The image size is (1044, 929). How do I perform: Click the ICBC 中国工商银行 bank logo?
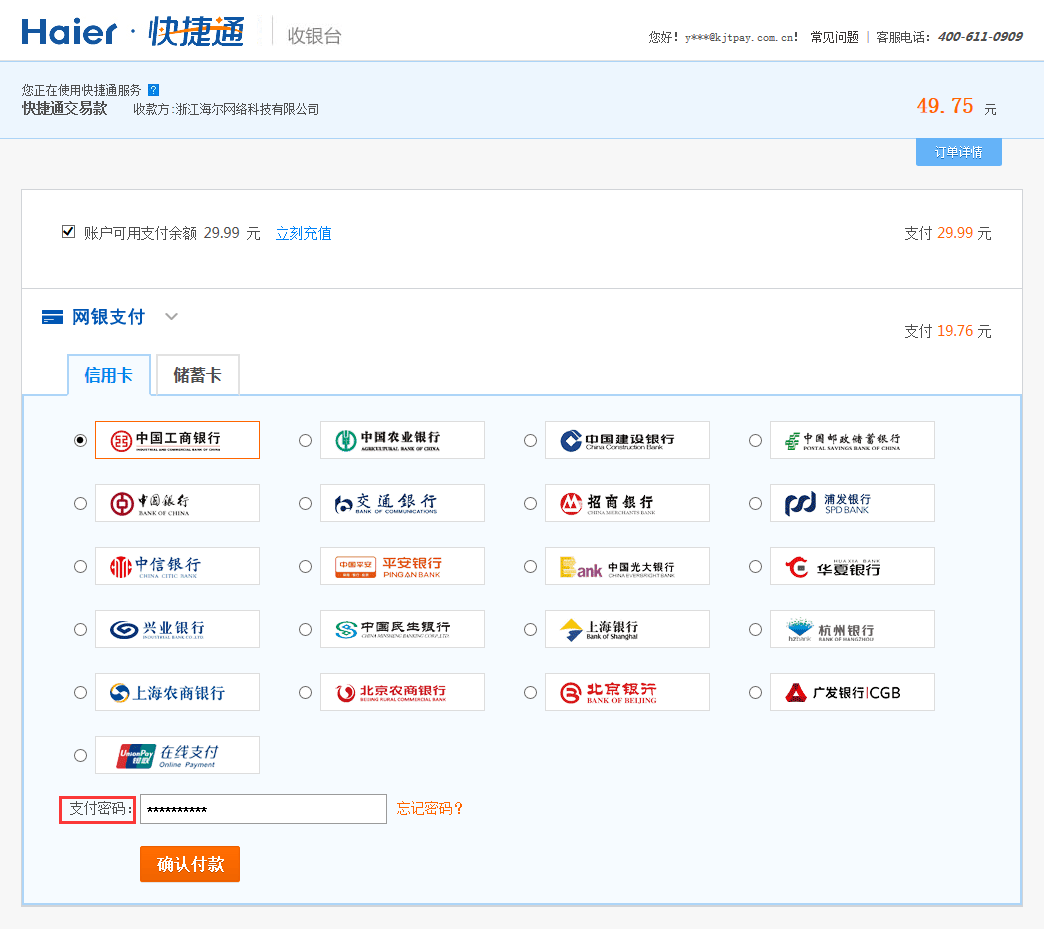point(177,440)
